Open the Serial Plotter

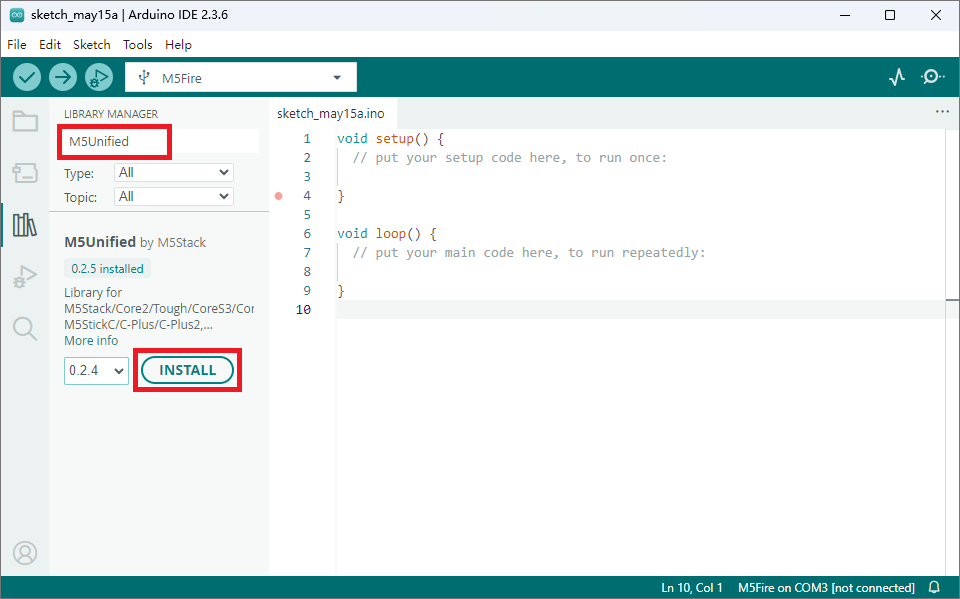(x=897, y=77)
